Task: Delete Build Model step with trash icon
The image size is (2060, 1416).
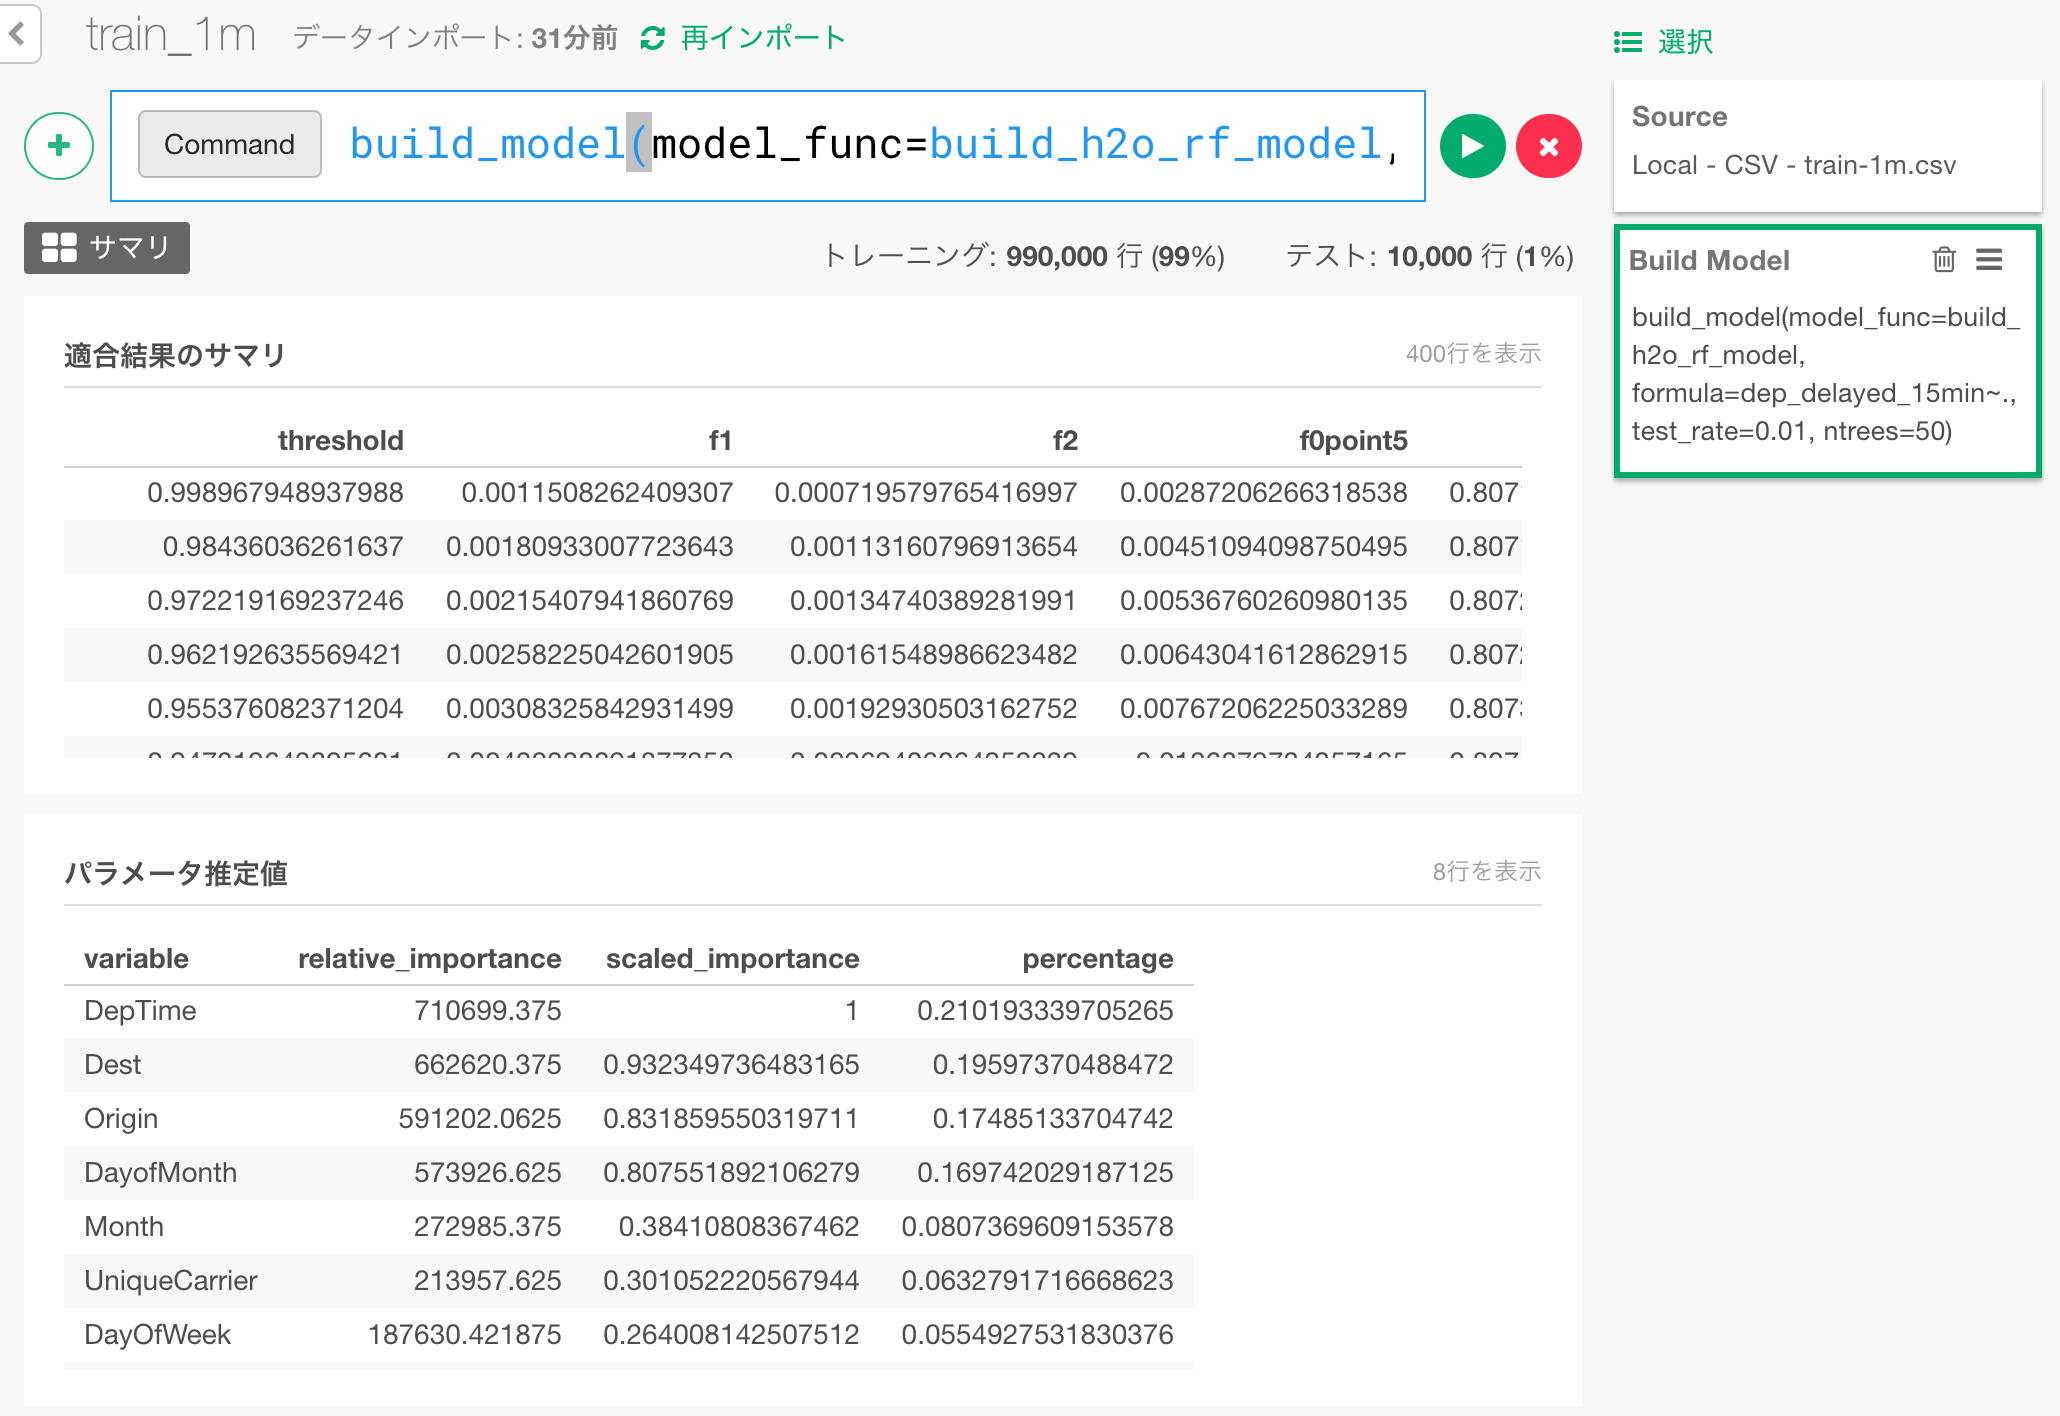Action: pyautogui.click(x=1943, y=260)
